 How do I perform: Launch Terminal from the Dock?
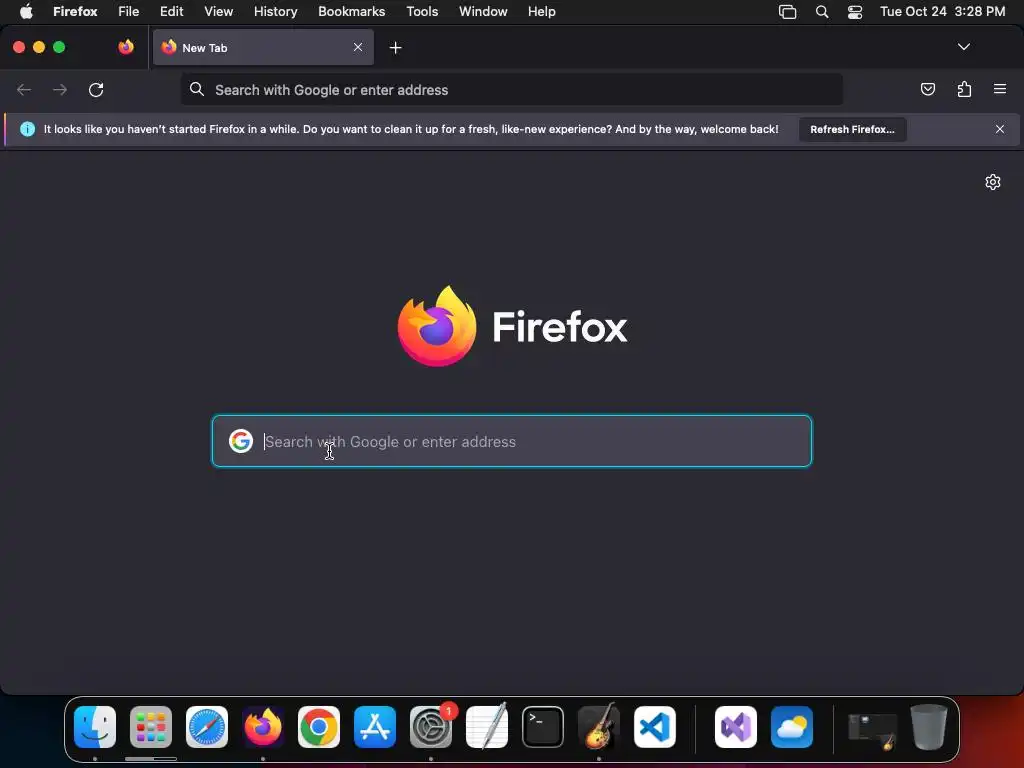click(x=543, y=727)
